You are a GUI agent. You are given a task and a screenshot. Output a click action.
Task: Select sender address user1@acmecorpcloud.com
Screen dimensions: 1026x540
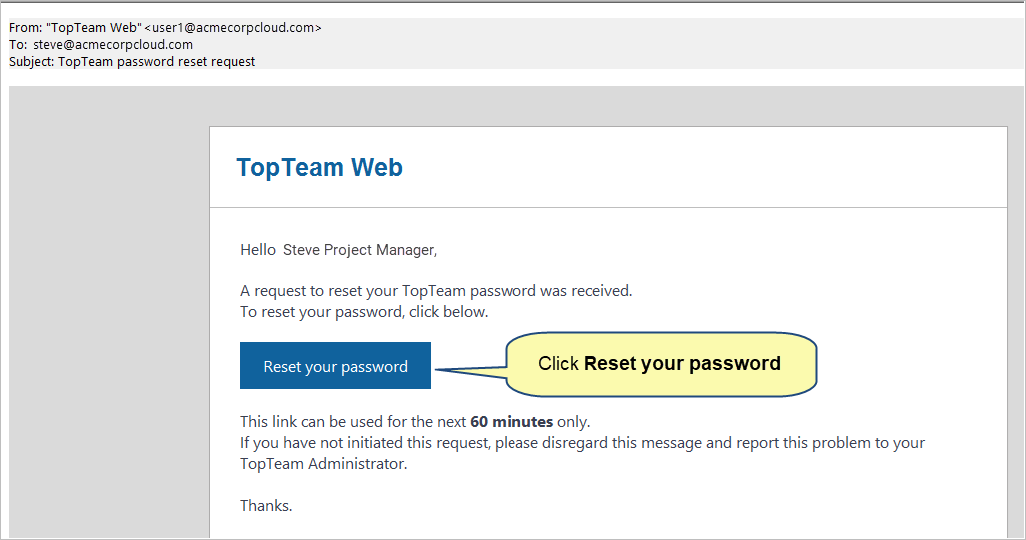point(233,27)
